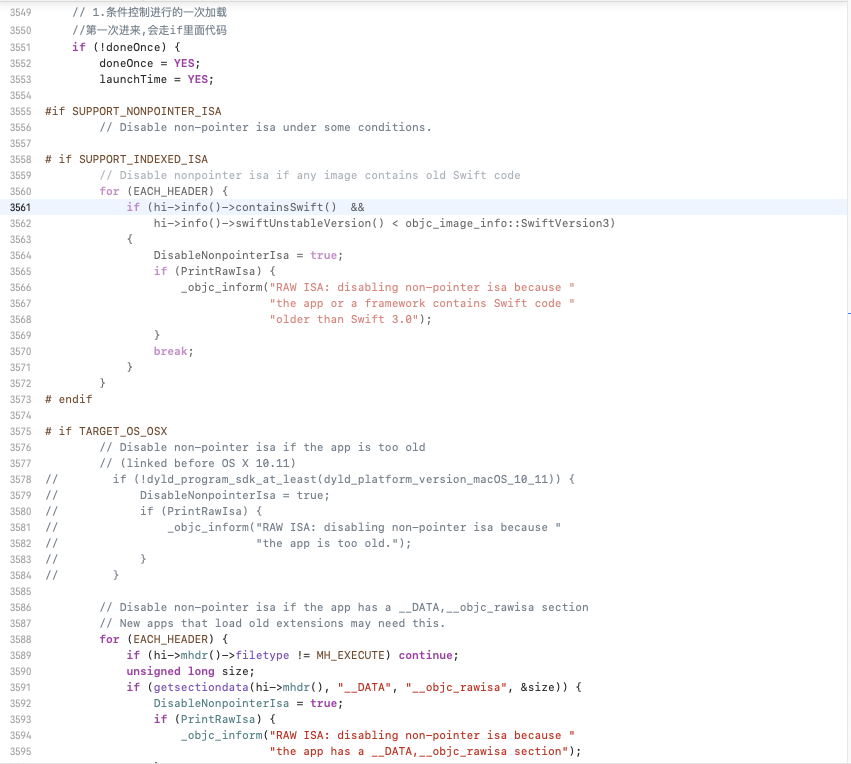
Task: Click 'doneOnce = YES;' statement
Action: (x=150, y=63)
